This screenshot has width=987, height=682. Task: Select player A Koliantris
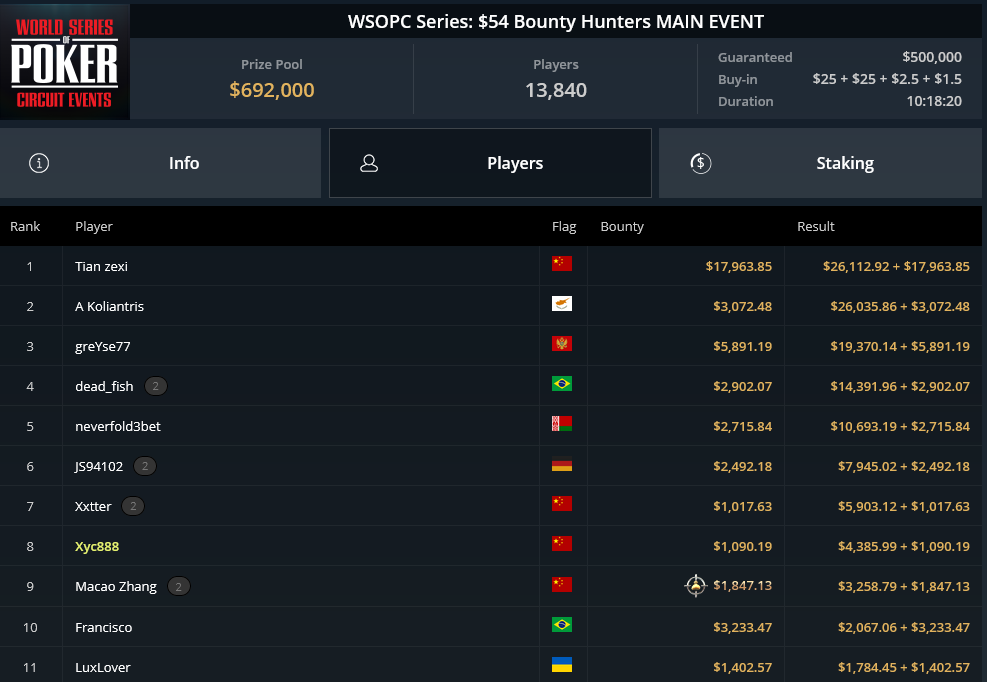(x=110, y=306)
